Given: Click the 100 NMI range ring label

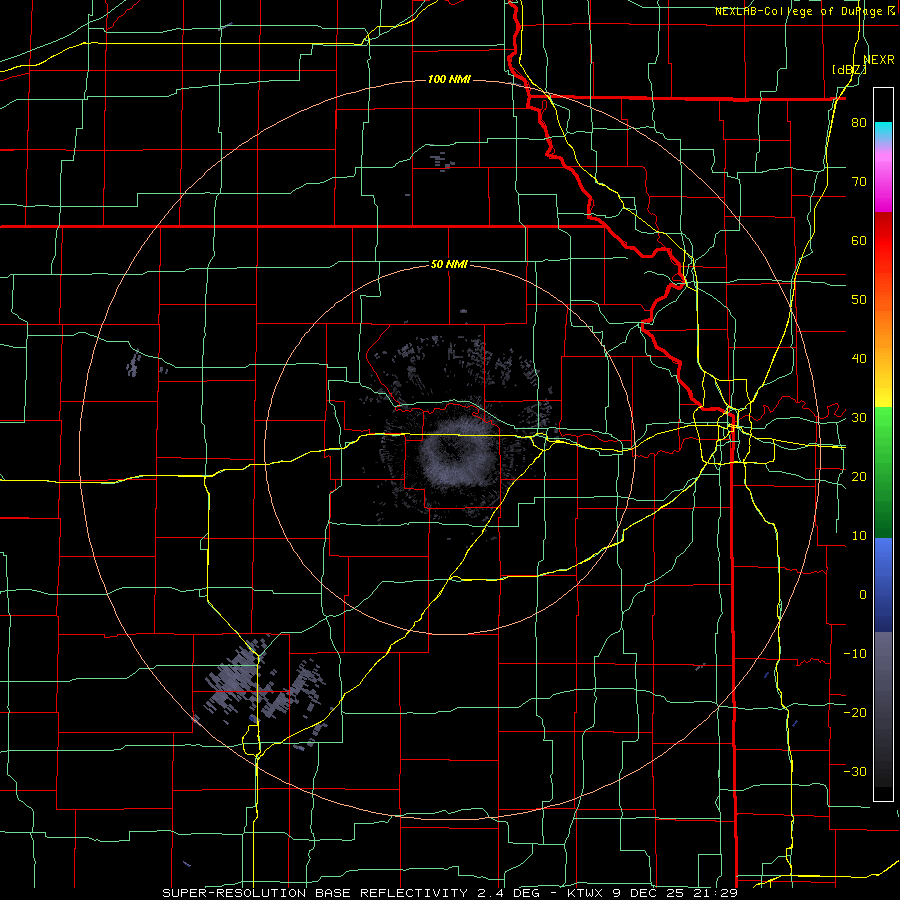Looking at the screenshot, I should (x=449, y=79).
